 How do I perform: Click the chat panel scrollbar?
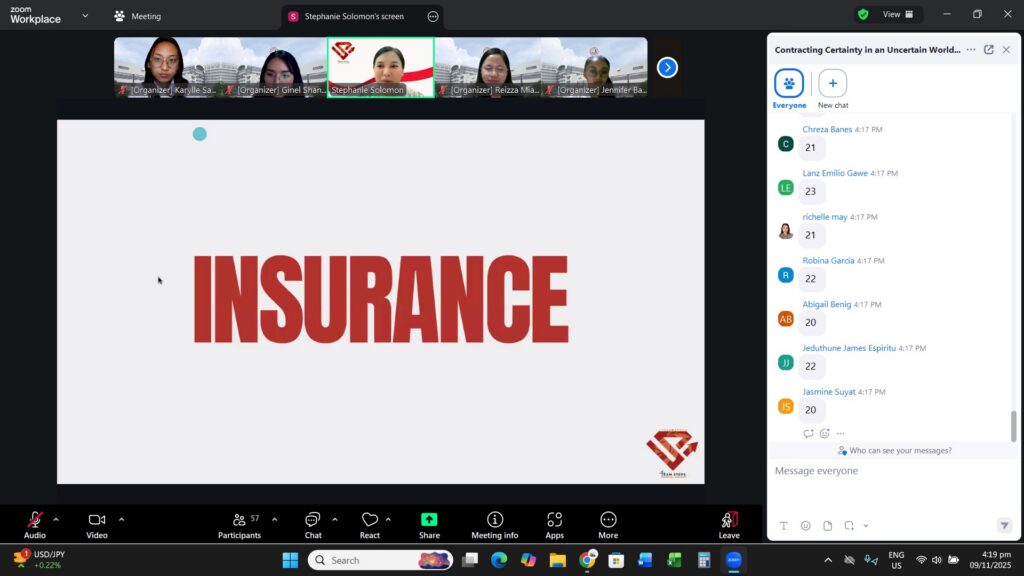coord(1013,425)
